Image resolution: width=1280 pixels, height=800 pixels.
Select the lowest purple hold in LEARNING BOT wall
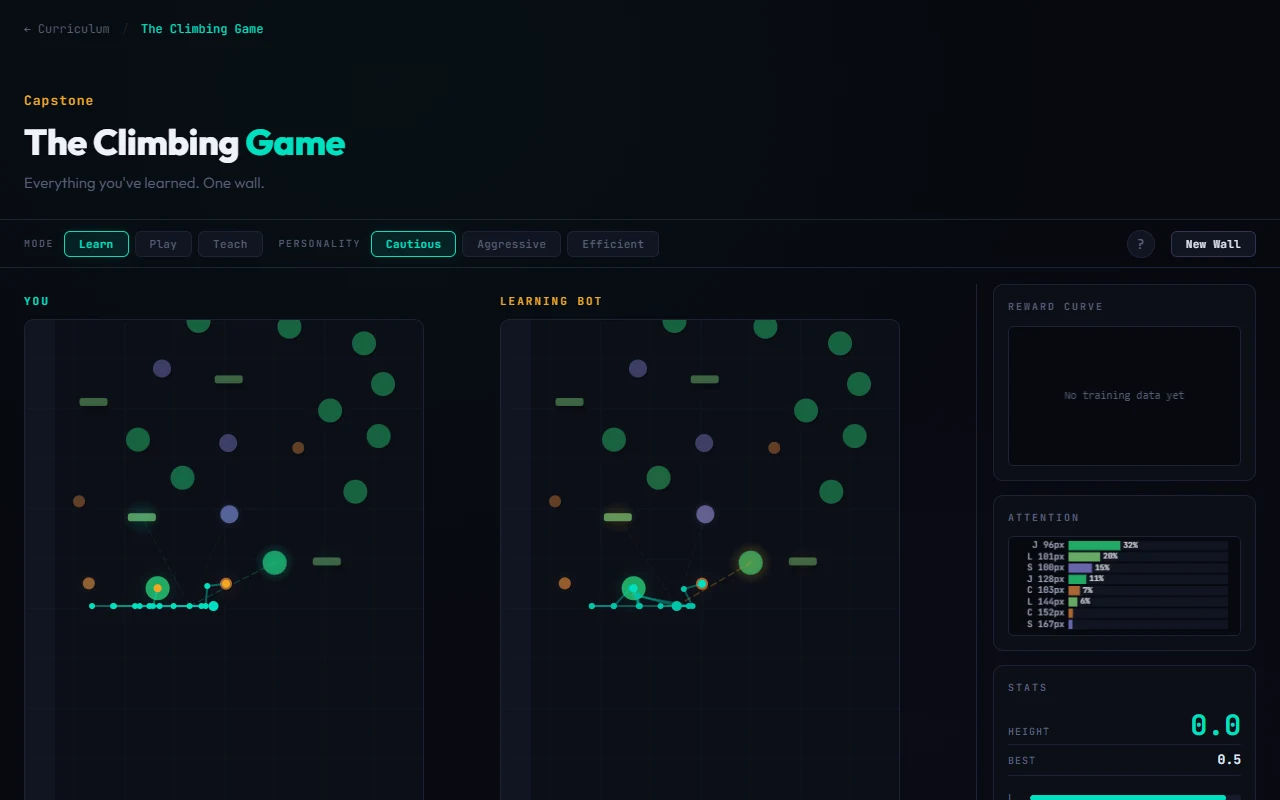pos(705,514)
